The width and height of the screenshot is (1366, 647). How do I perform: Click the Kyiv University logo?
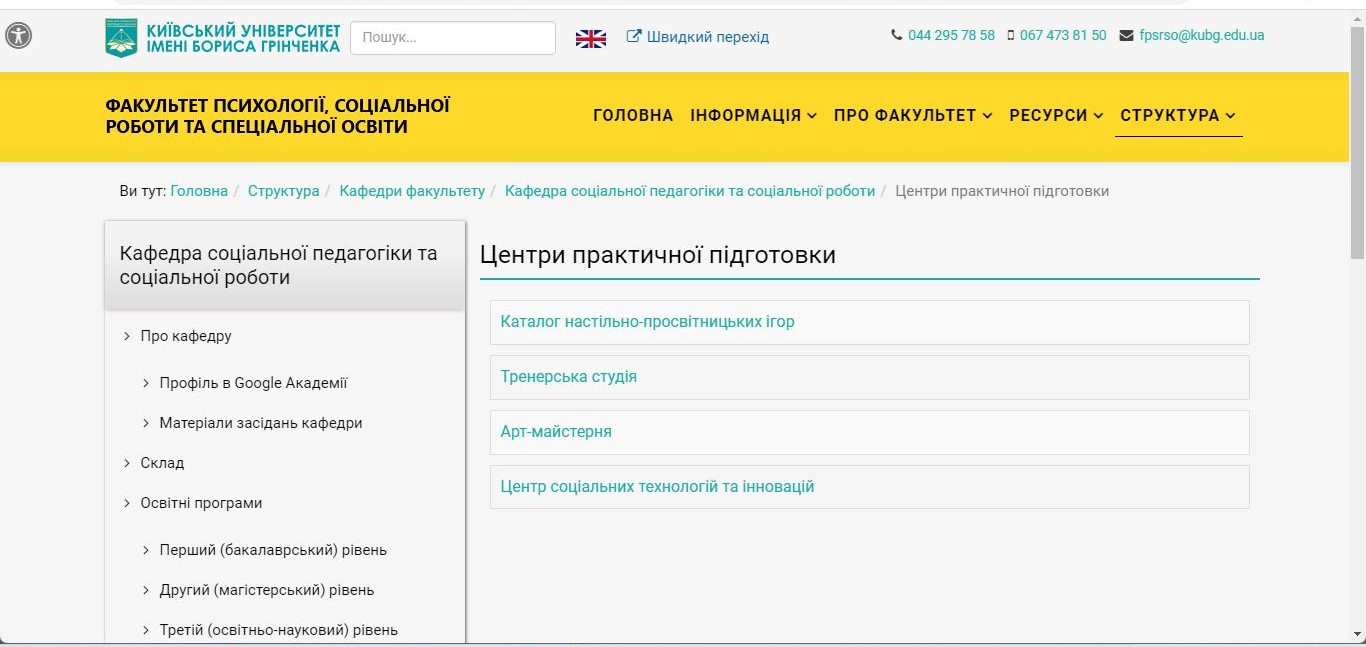[x=121, y=38]
